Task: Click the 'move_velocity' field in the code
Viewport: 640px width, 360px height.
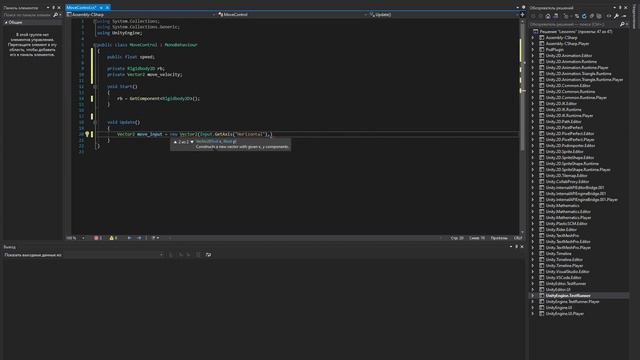Action: (x=164, y=75)
